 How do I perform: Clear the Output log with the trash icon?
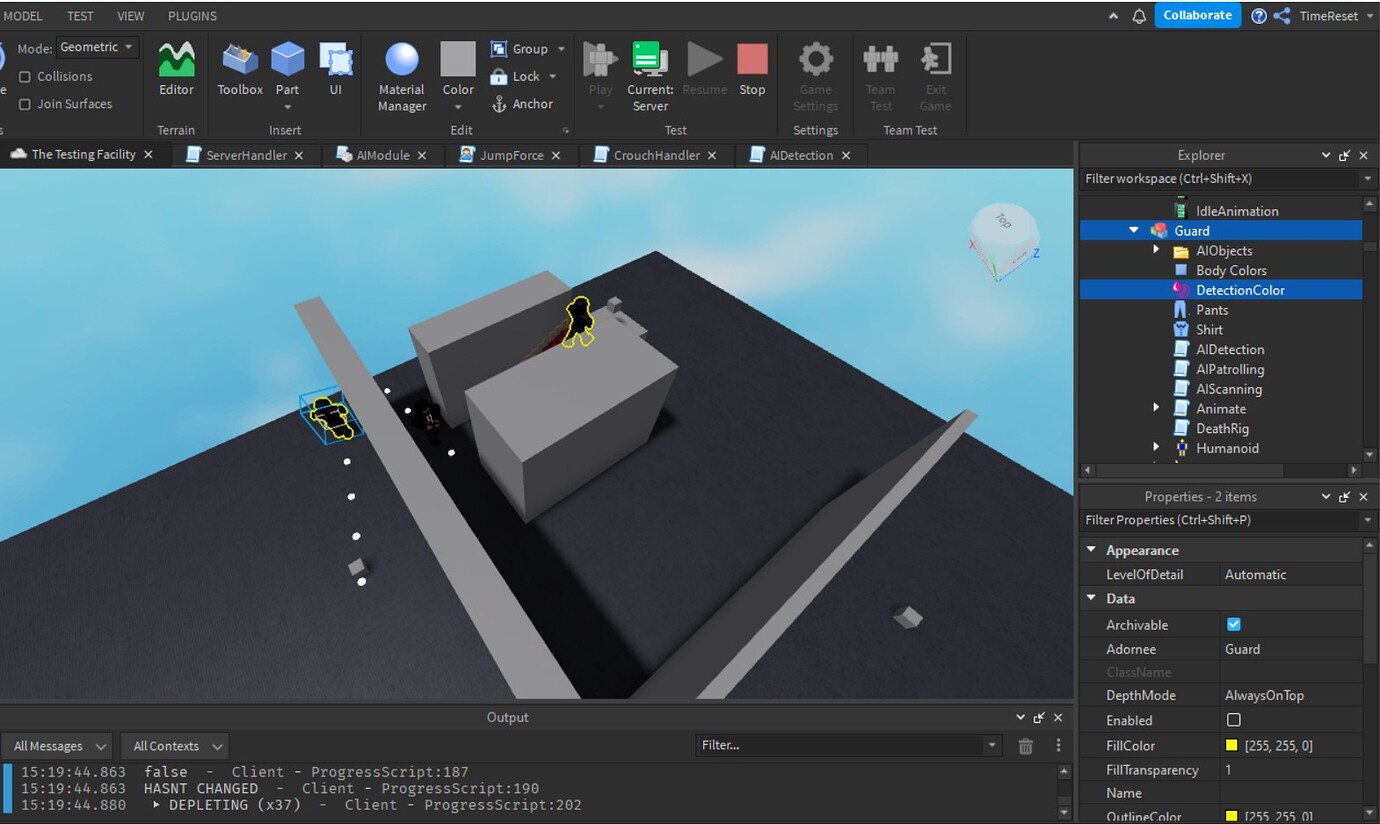1025,745
